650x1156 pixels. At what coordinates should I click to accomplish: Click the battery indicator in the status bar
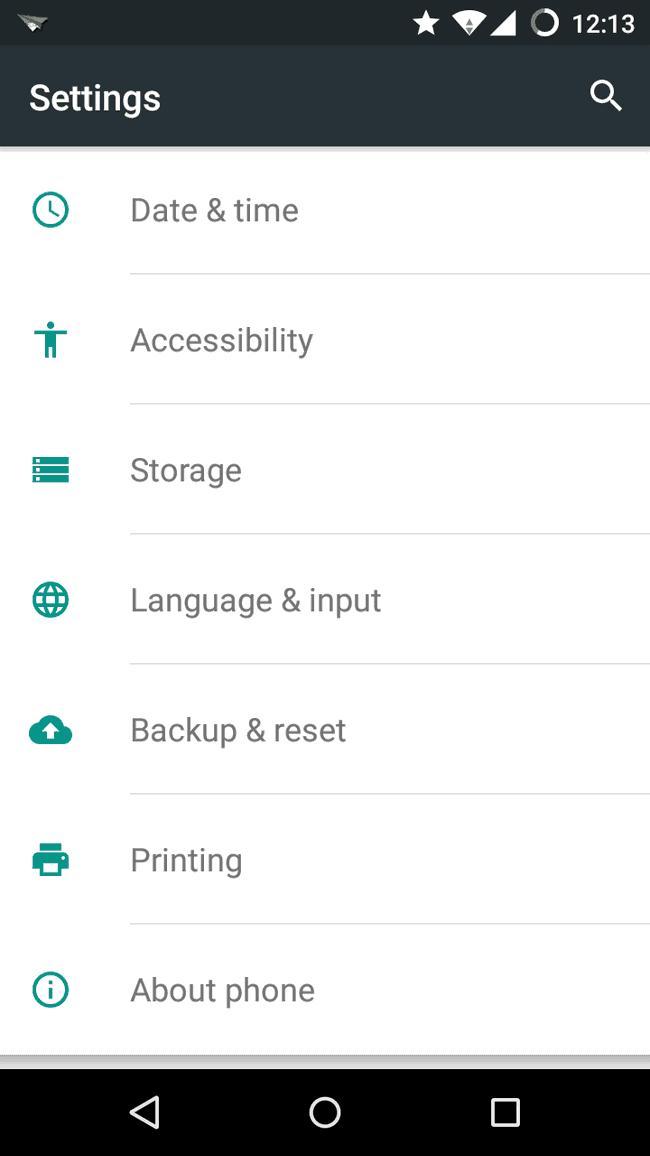tap(544, 22)
